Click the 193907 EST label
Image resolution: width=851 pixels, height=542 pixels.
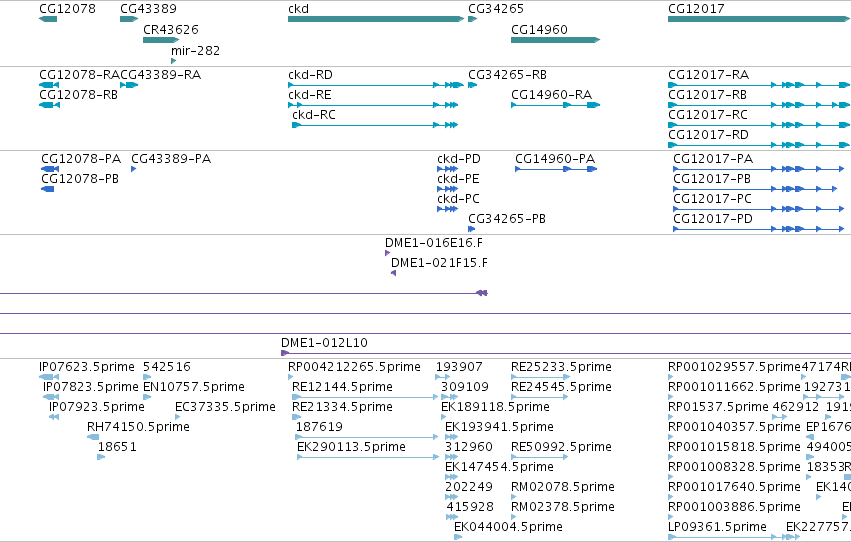[x=459, y=367]
